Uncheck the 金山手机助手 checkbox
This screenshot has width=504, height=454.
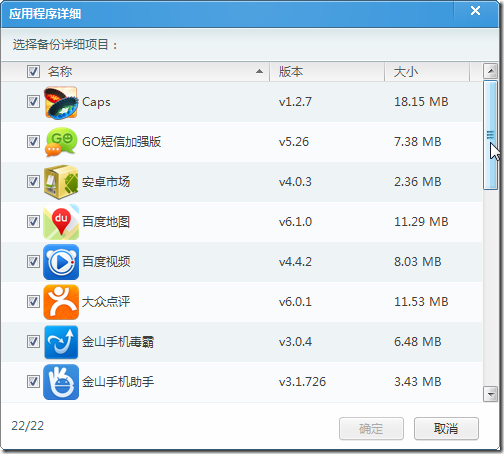pos(33,382)
